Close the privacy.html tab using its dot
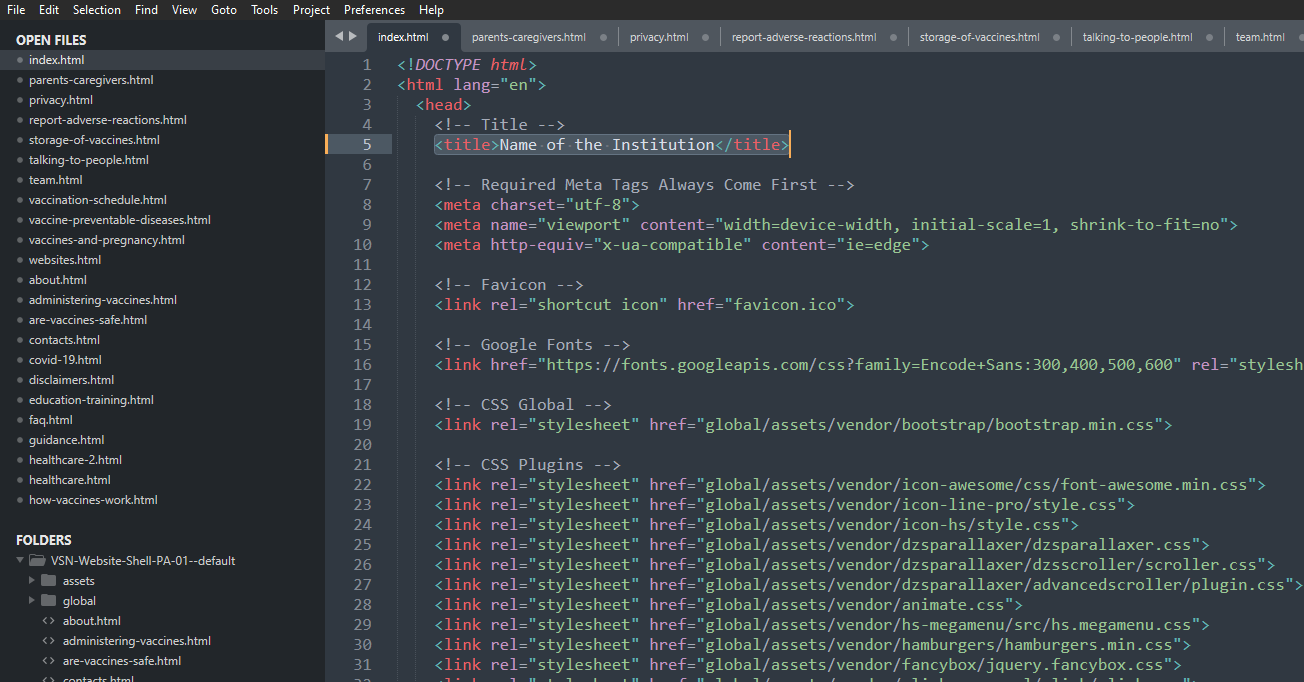 click(x=705, y=38)
